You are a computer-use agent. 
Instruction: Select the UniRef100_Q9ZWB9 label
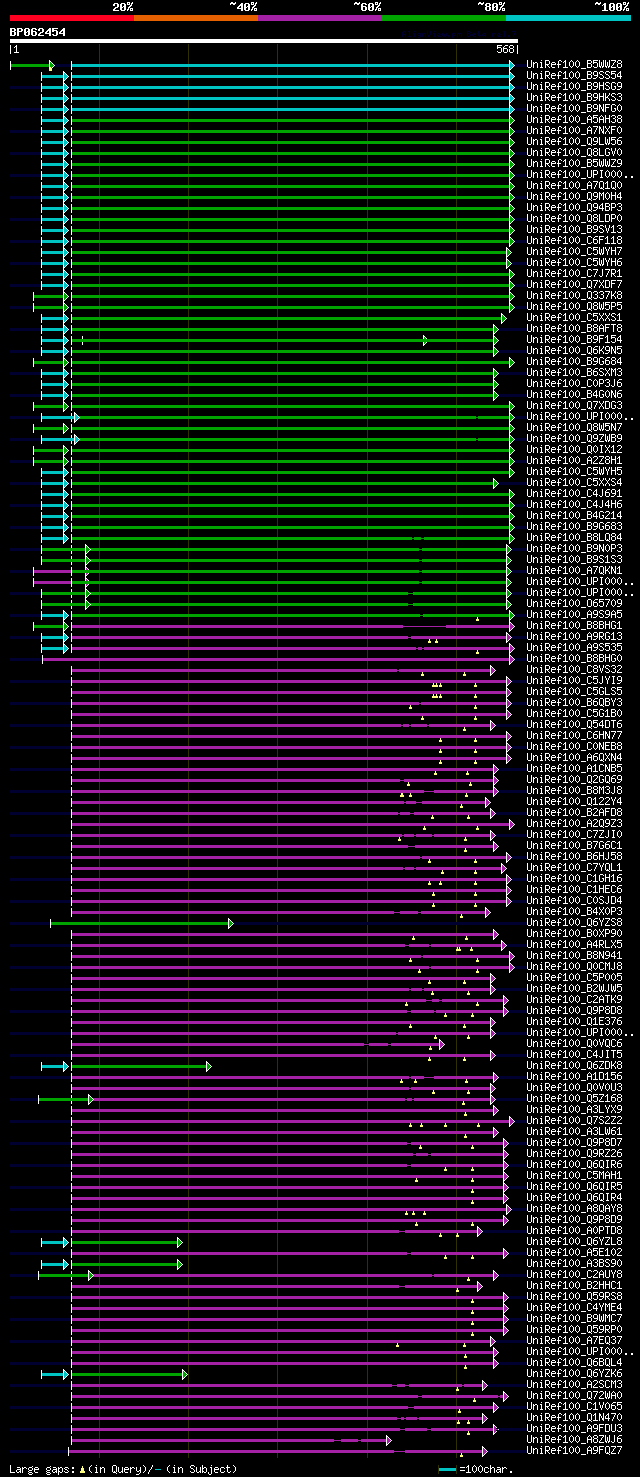pyautogui.click(x=574, y=438)
